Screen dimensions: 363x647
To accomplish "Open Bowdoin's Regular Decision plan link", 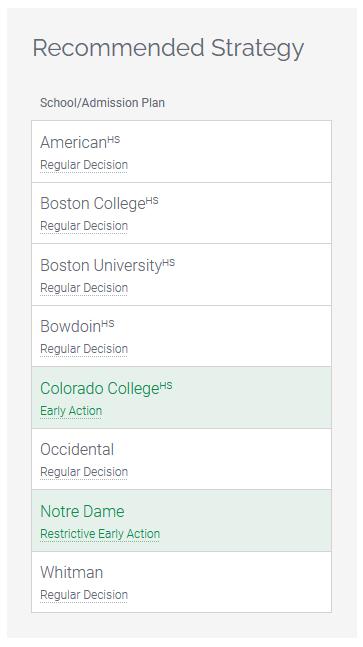I will pyautogui.click(x=84, y=349).
